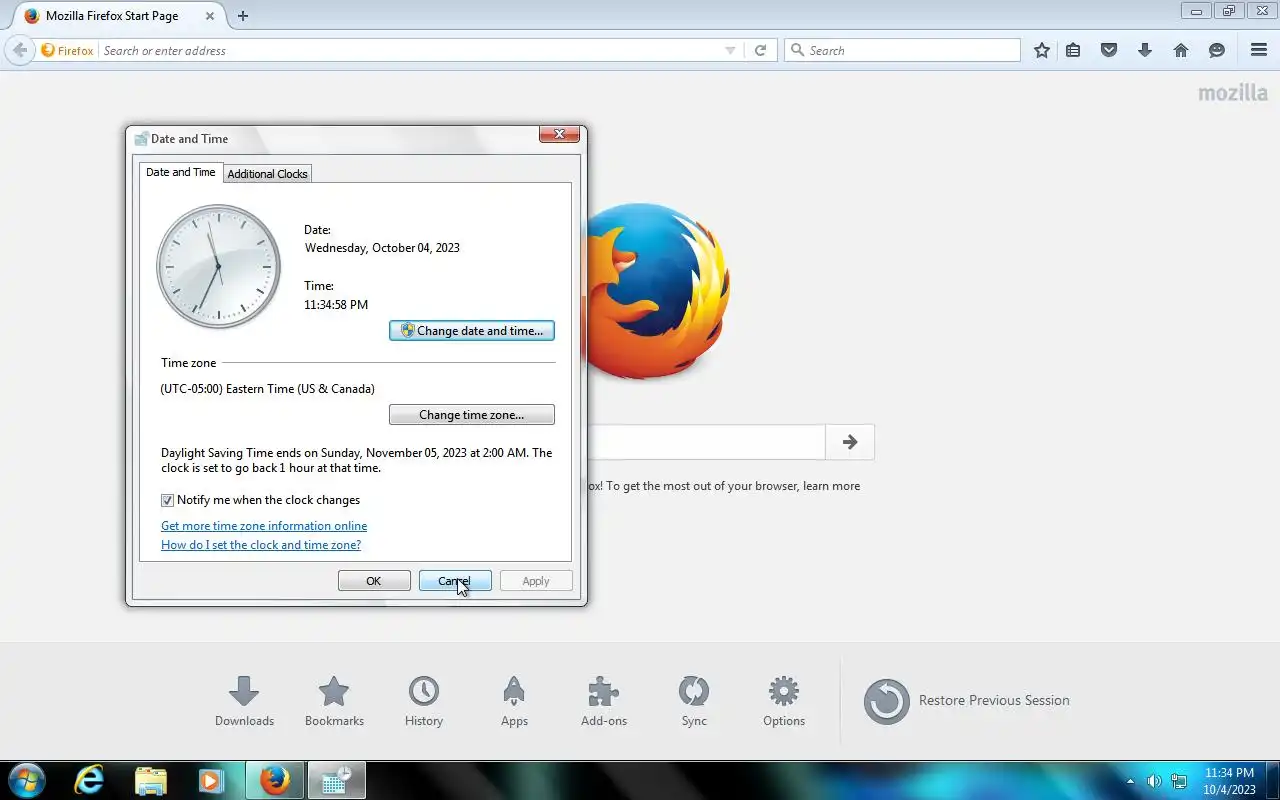This screenshot has width=1280, height=800.
Task: Close the Date and Time dialog
Action: pyautogui.click(x=560, y=134)
